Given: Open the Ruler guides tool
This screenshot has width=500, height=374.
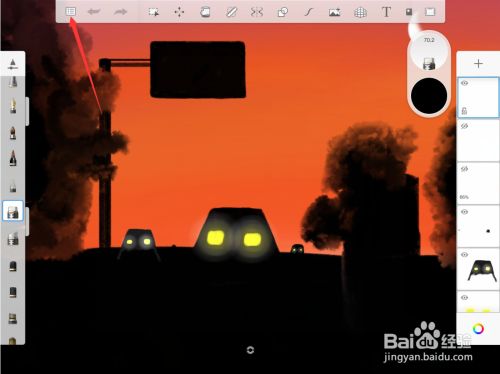Looking at the screenshot, I should [x=231, y=12].
